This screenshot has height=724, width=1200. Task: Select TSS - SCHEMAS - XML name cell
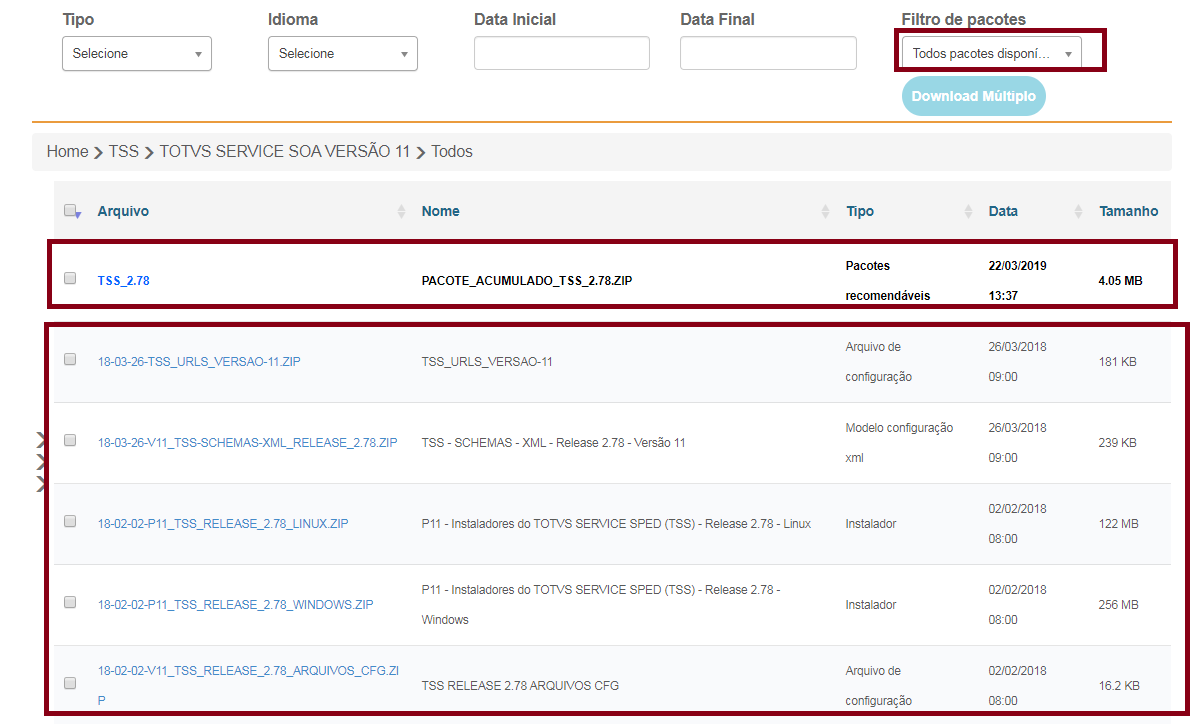[554, 443]
